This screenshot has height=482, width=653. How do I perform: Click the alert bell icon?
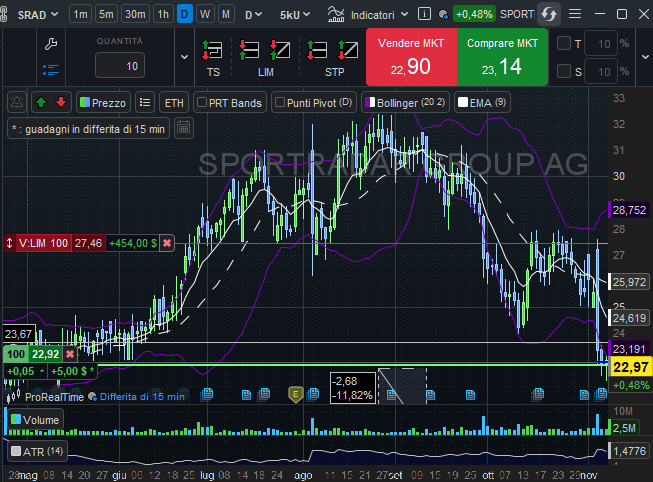[x=18, y=102]
